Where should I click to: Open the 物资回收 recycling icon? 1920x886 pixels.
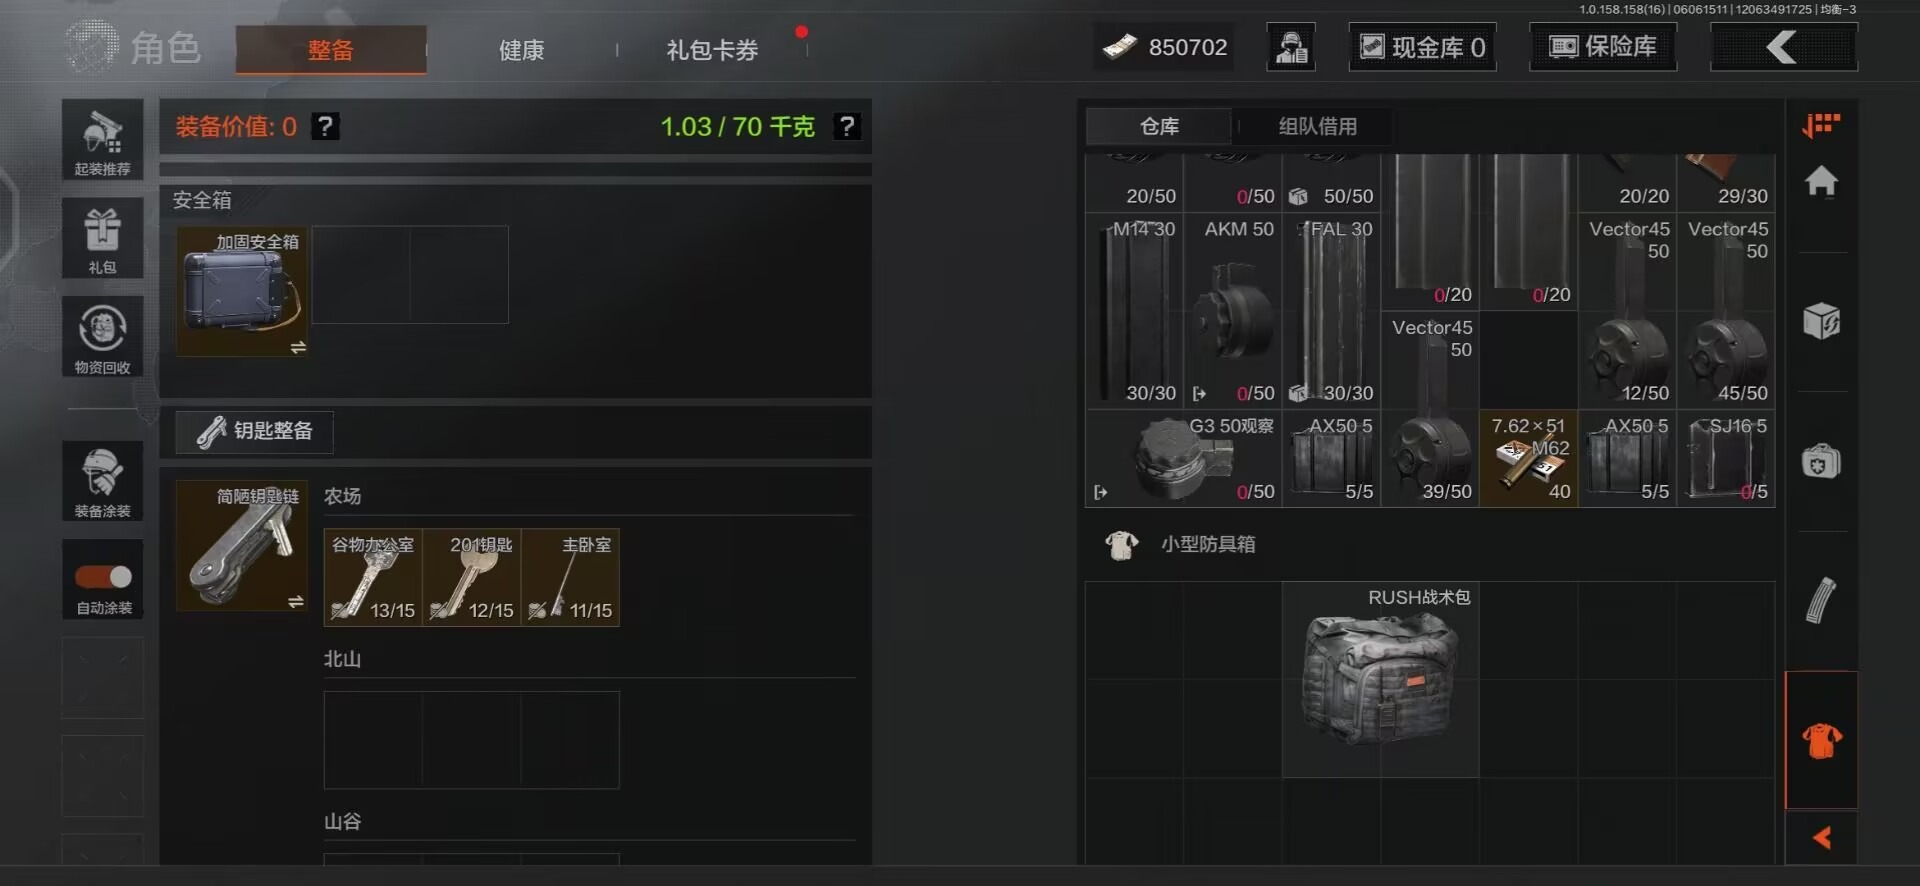(x=102, y=337)
